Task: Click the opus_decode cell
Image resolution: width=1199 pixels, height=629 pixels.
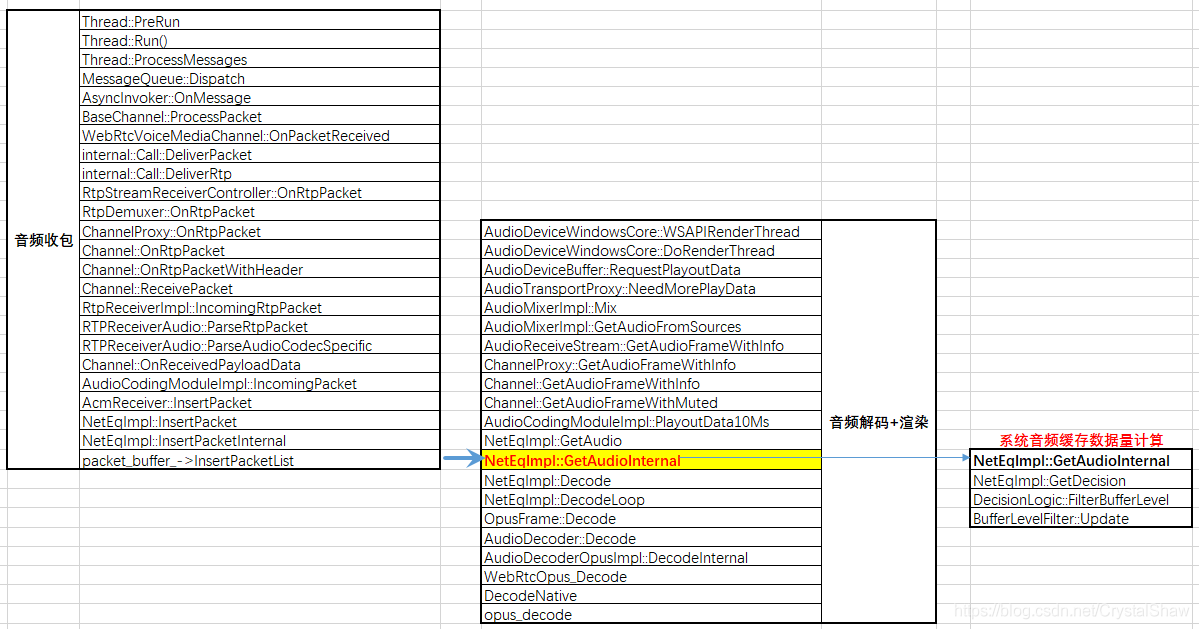Action: [650, 615]
